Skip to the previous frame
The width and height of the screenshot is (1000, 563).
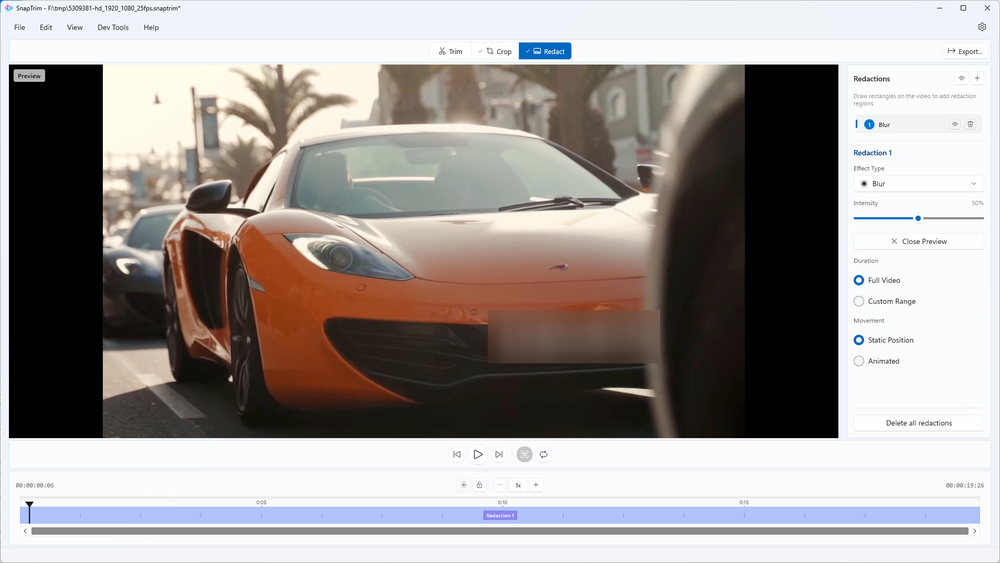click(x=457, y=454)
